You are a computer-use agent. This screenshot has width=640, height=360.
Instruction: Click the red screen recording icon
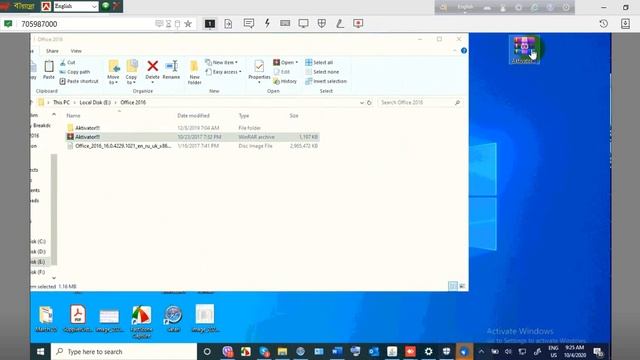tap(358, 24)
